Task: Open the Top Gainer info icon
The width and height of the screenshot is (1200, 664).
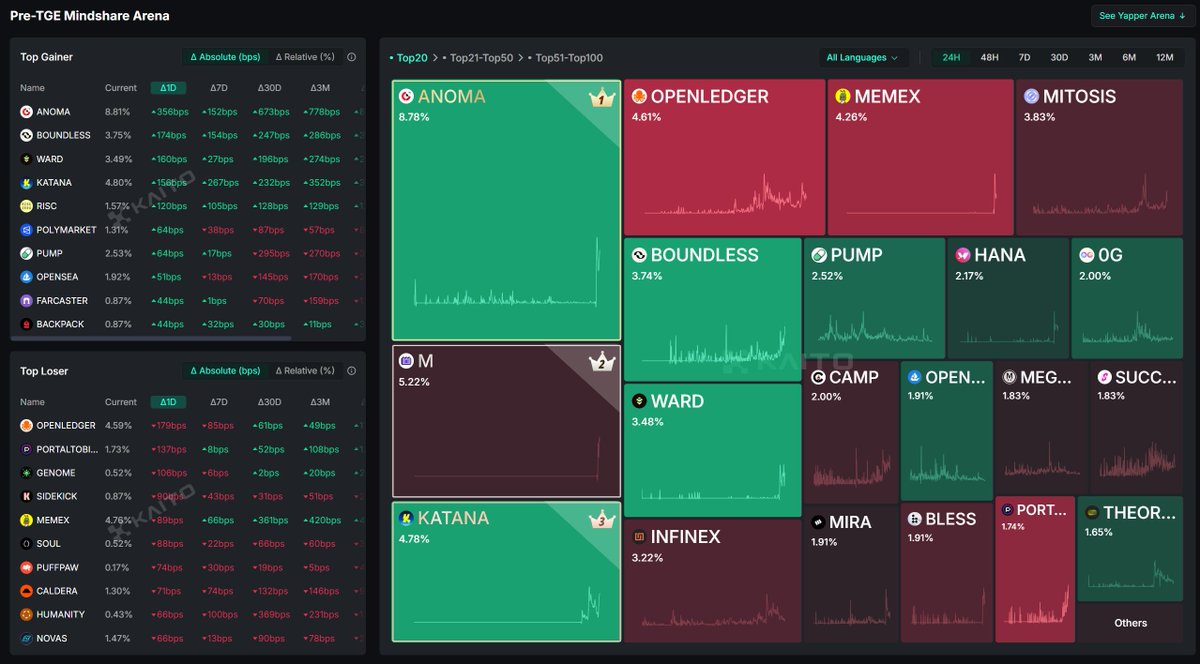Action: pyautogui.click(x=351, y=57)
